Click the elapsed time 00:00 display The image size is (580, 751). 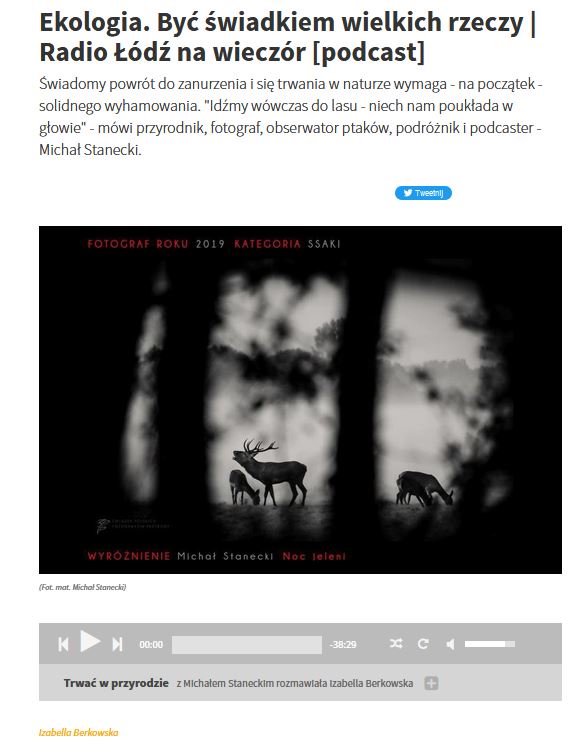coord(151,645)
